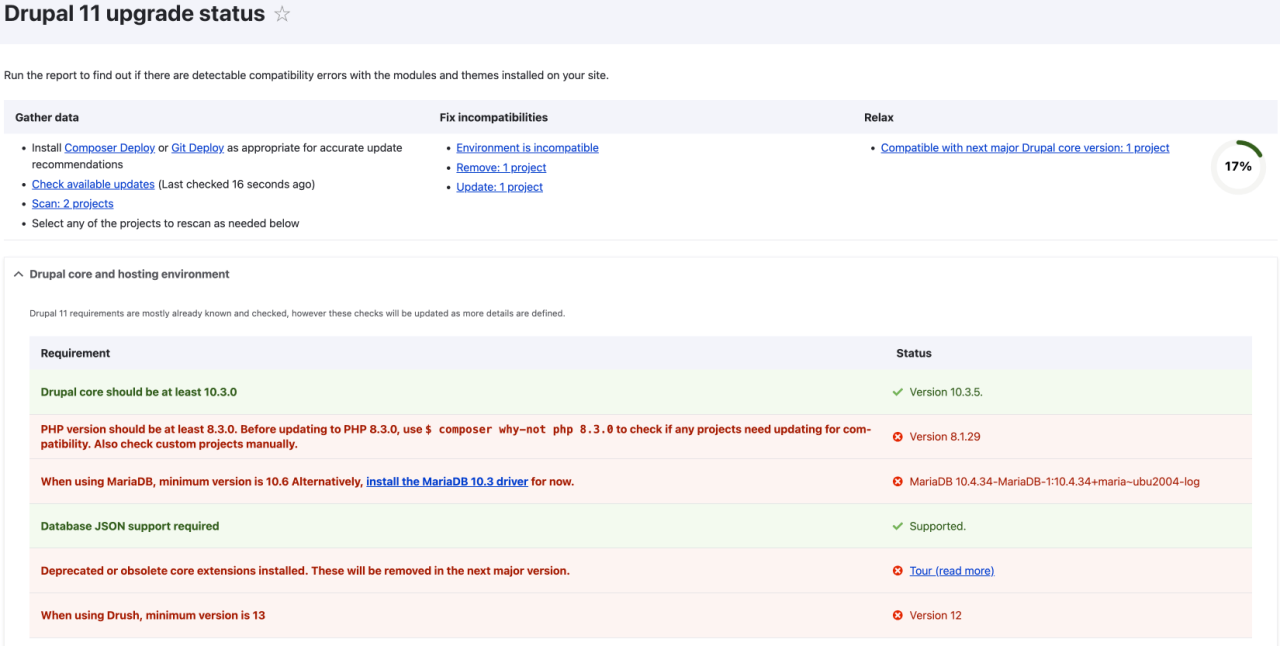Viewport: 1280px width, 646px height.
Task: Click the red error icon beside Version 8.1.29
Action: [897, 436]
